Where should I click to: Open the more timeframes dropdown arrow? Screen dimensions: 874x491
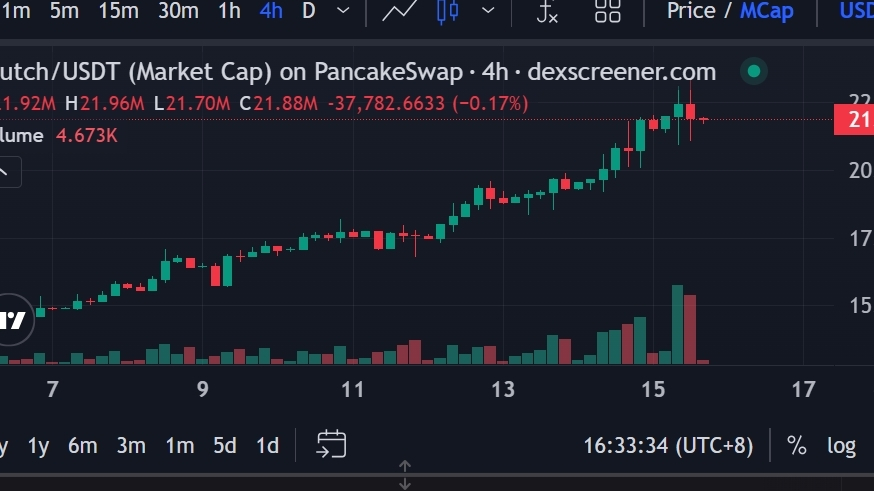pos(343,11)
